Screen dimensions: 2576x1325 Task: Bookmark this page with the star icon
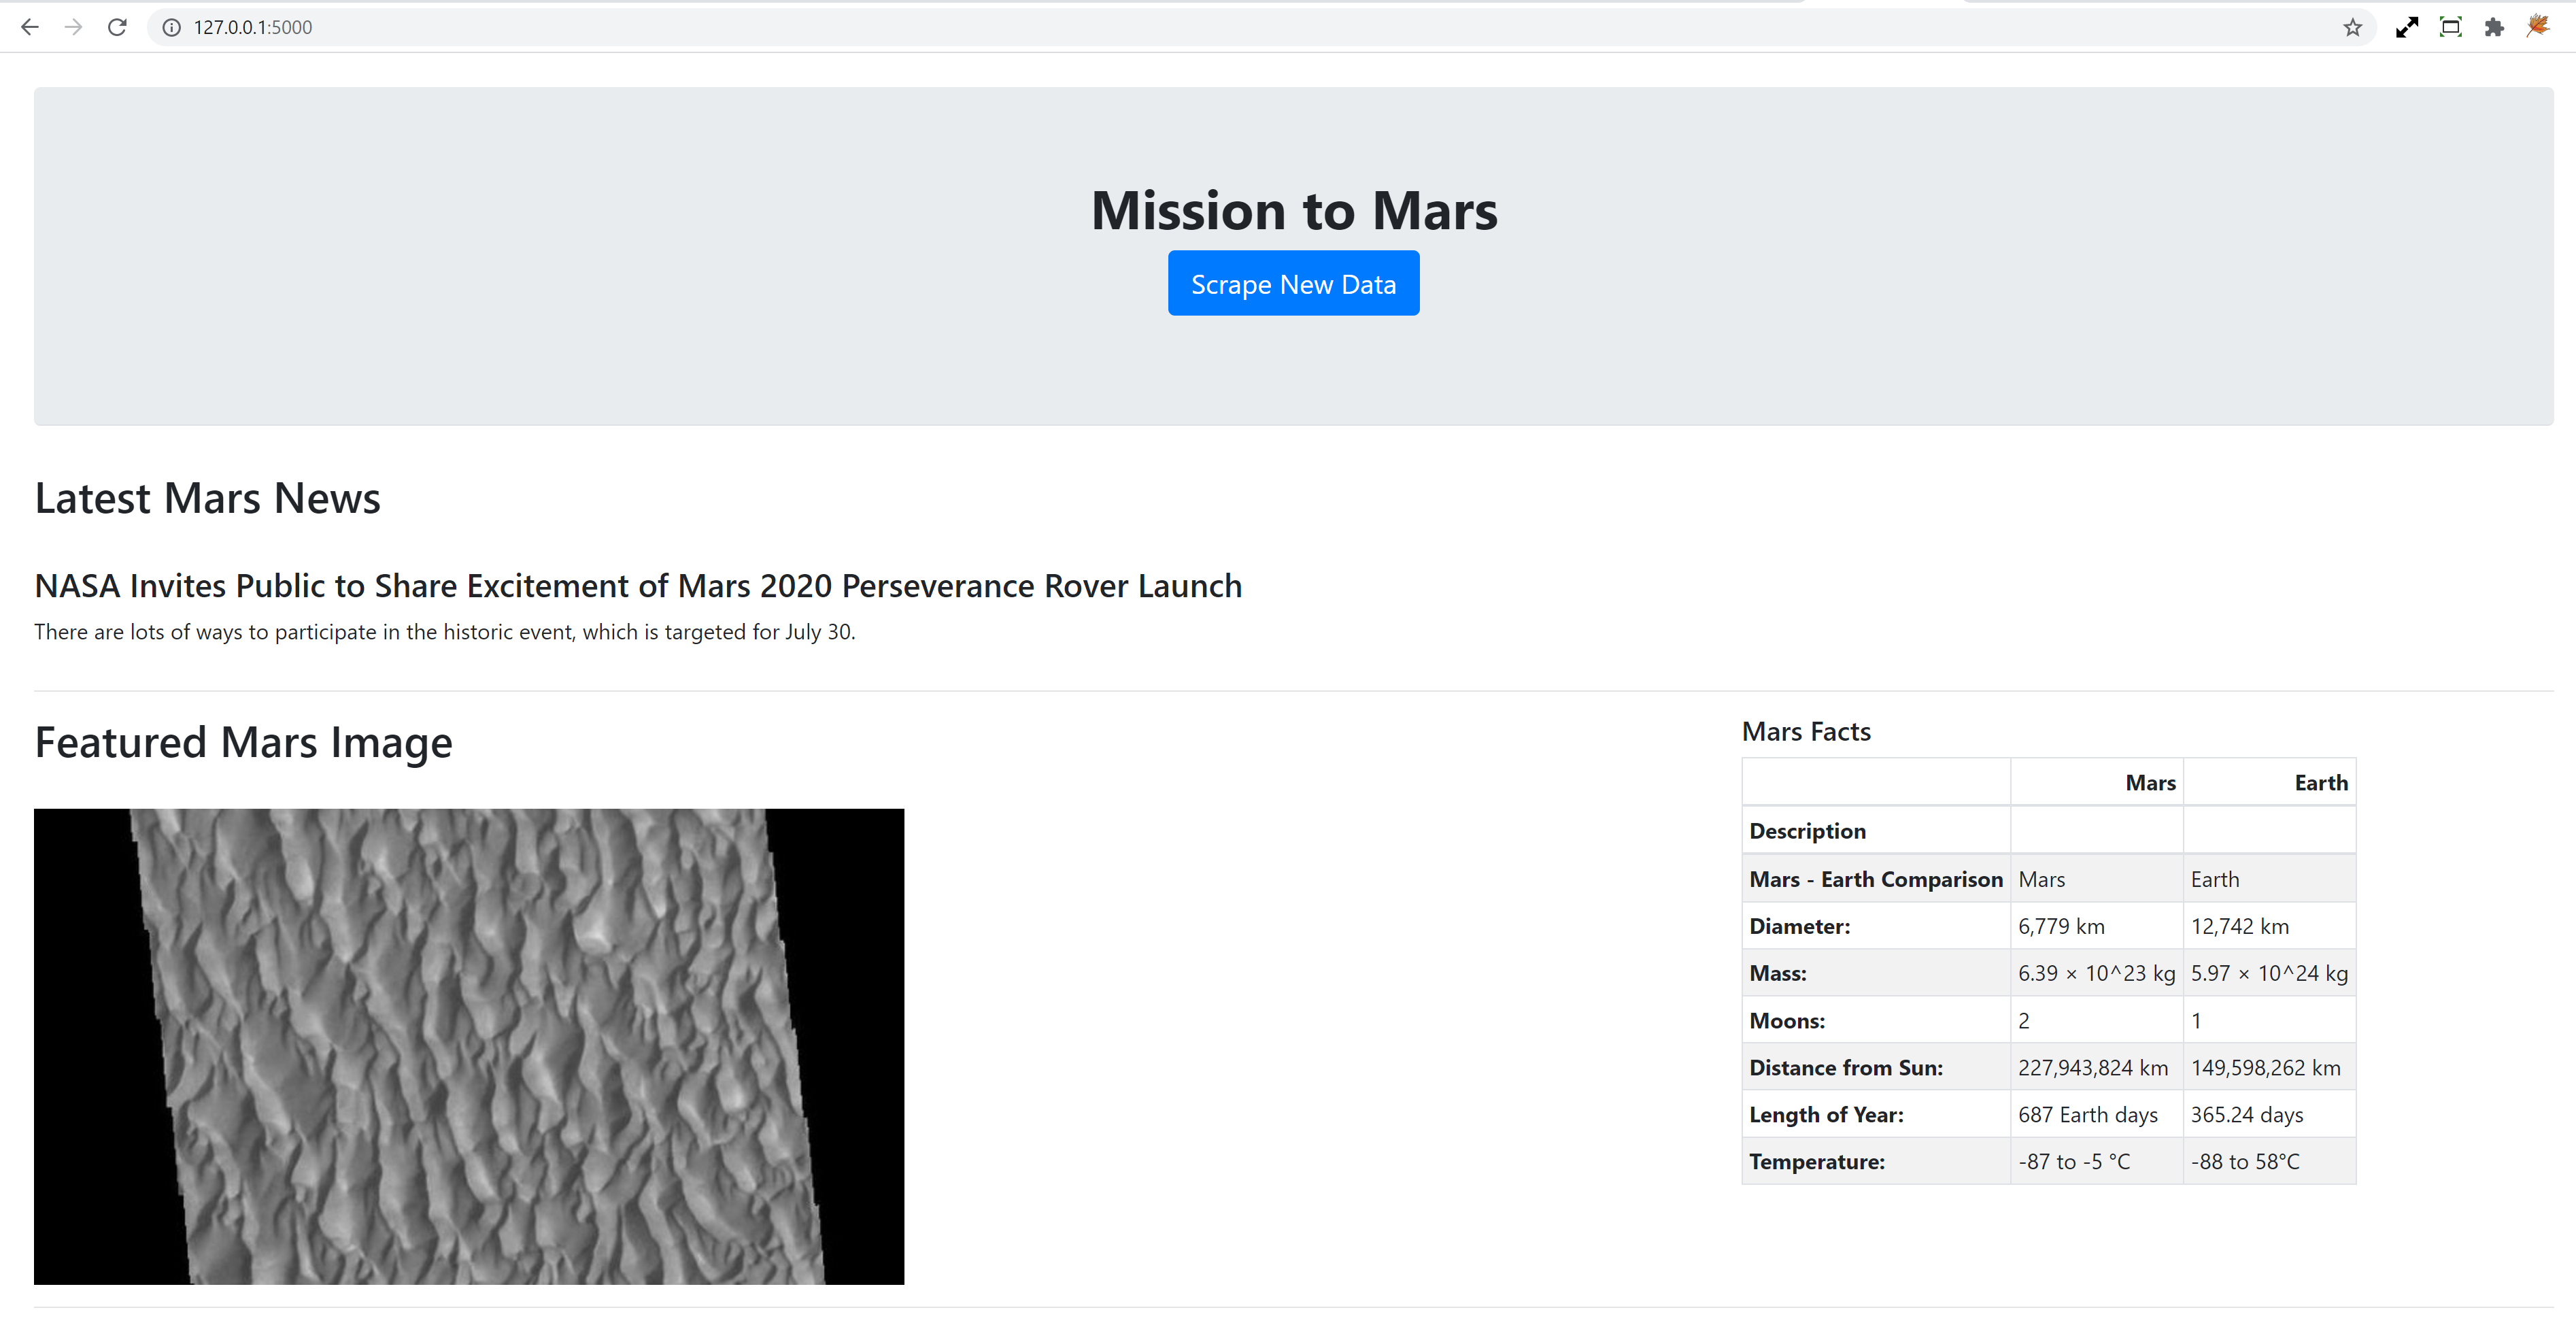click(x=2352, y=27)
